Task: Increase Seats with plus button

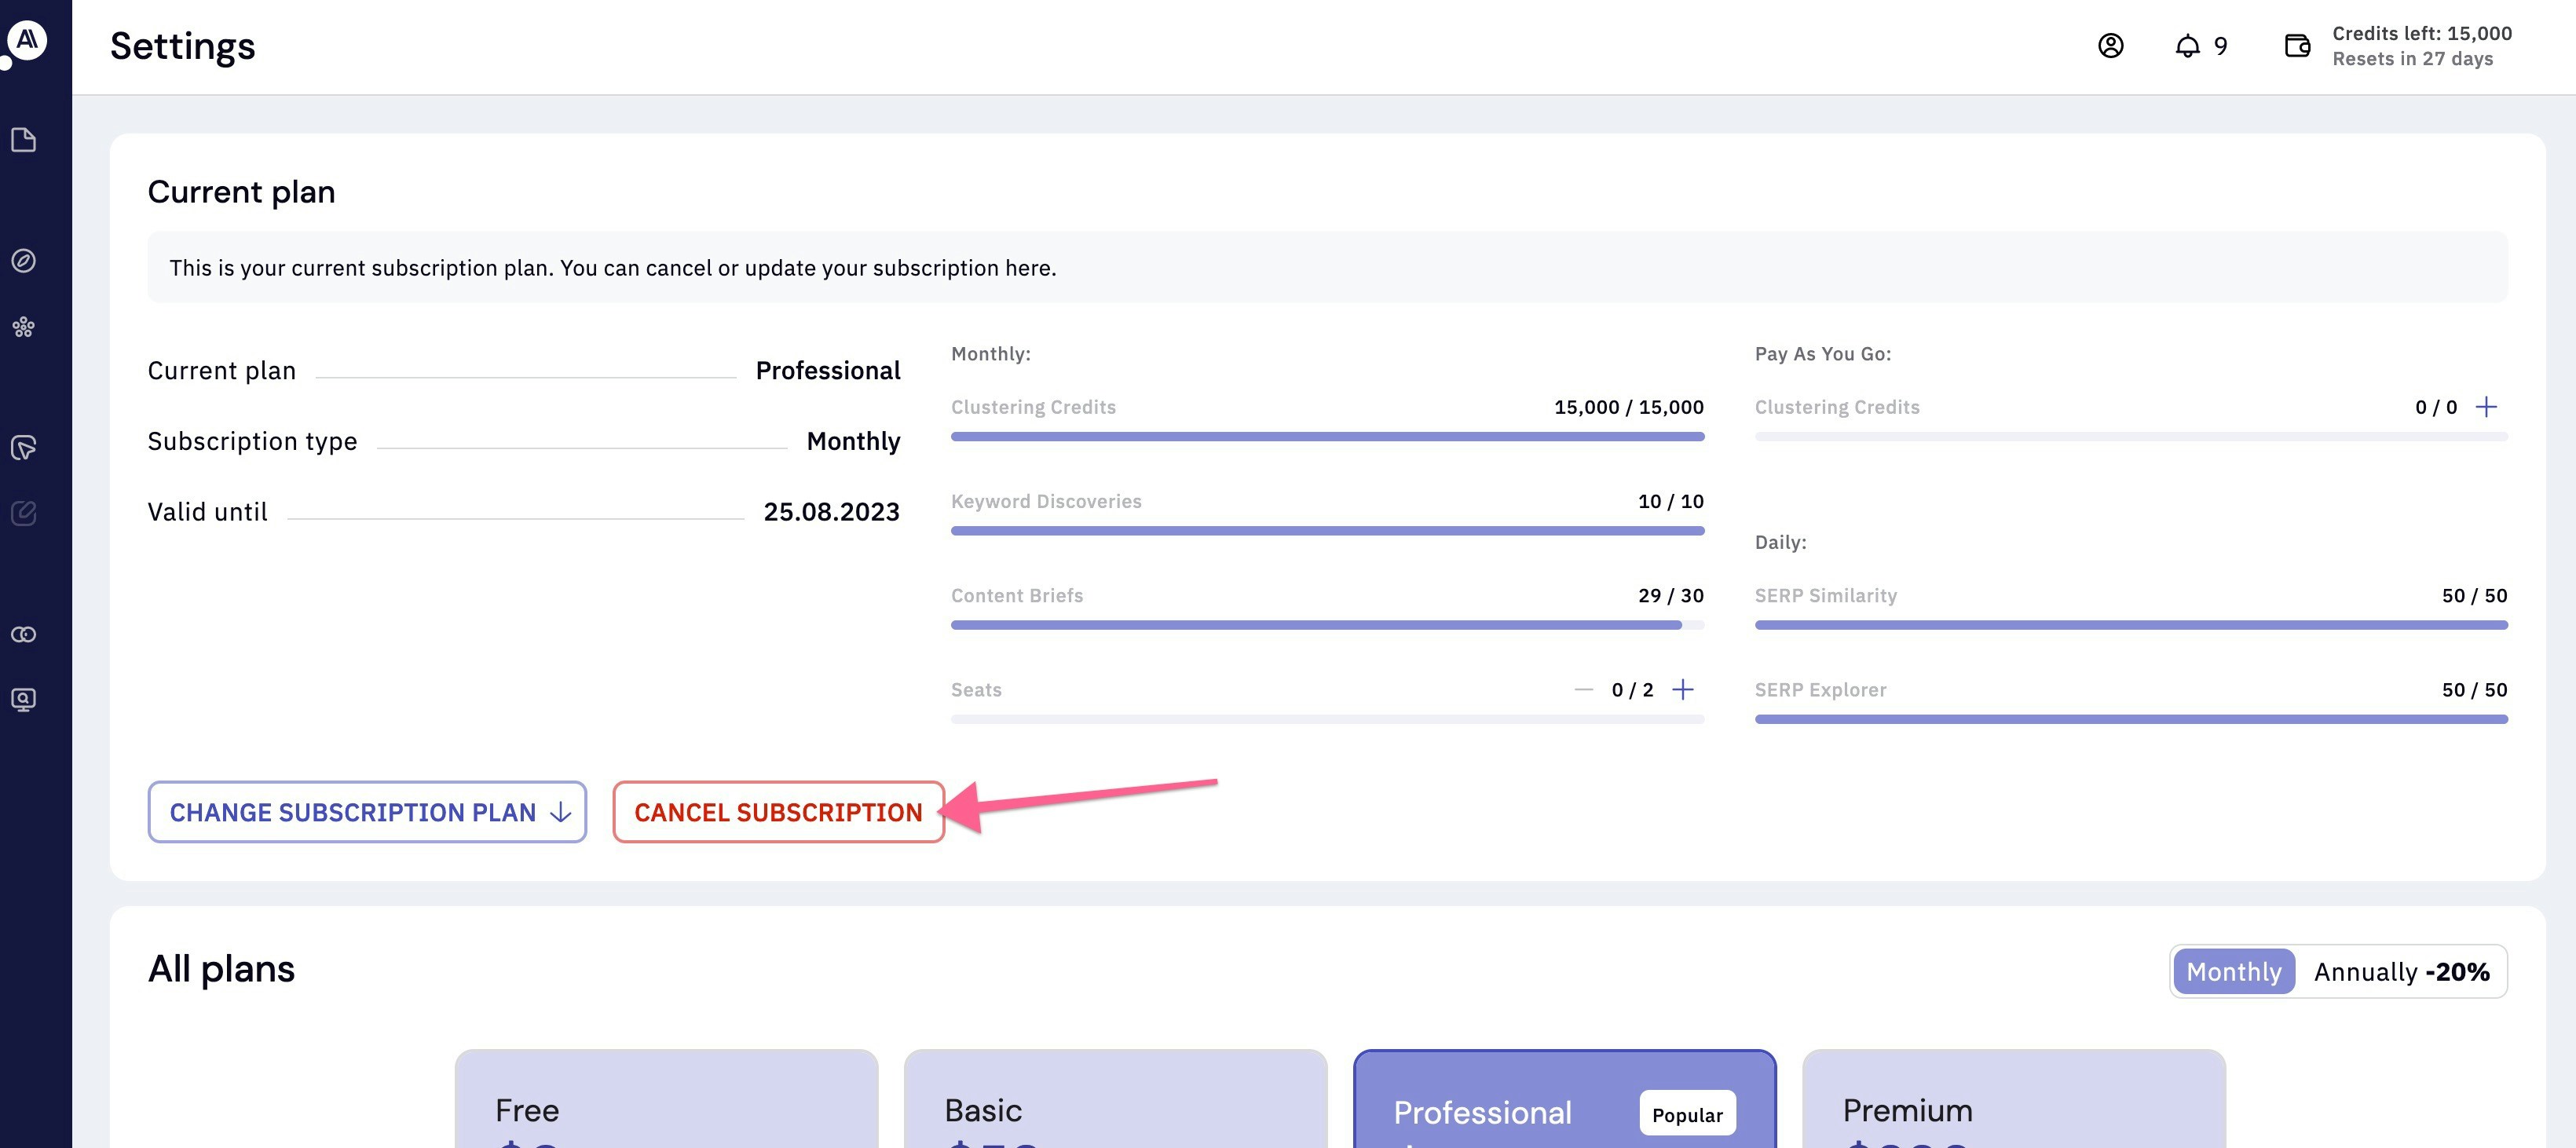Action: coord(1683,690)
